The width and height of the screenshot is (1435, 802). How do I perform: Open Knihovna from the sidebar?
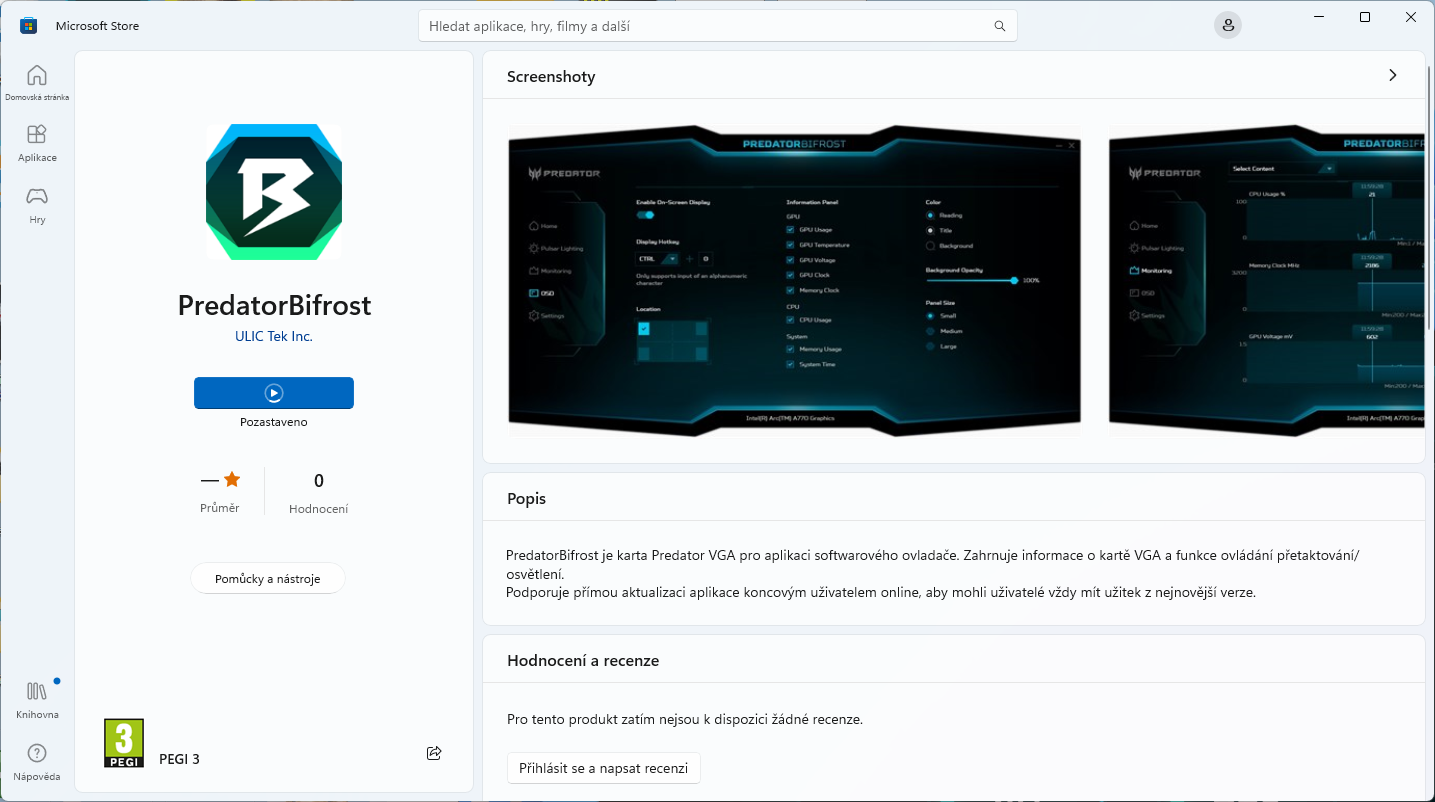[36, 697]
